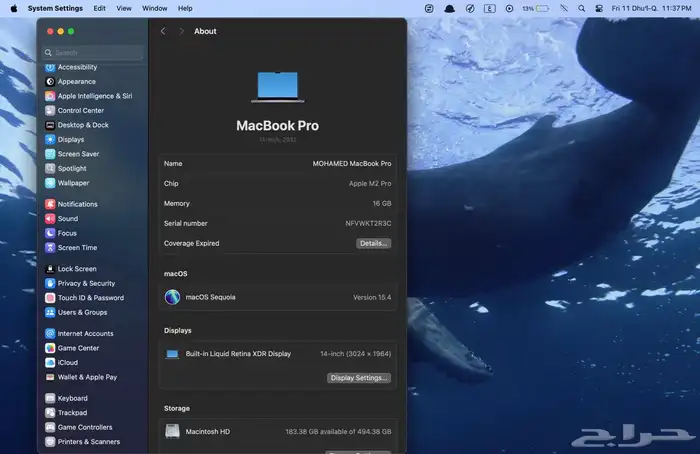The image size is (700, 454).
Task: Select Sound in sidebar
Action: tap(62, 219)
